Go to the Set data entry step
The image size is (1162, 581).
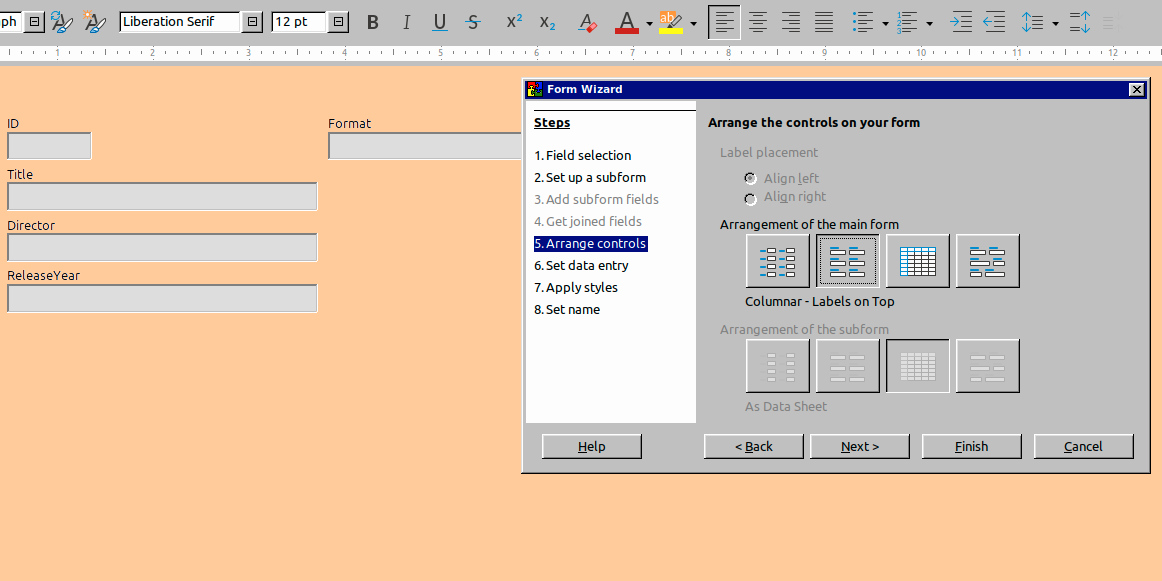tap(587, 265)
